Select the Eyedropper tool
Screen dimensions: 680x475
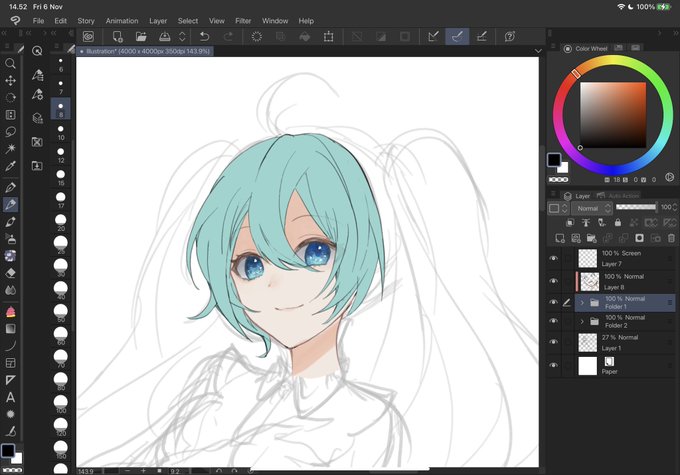pos(10,166)
